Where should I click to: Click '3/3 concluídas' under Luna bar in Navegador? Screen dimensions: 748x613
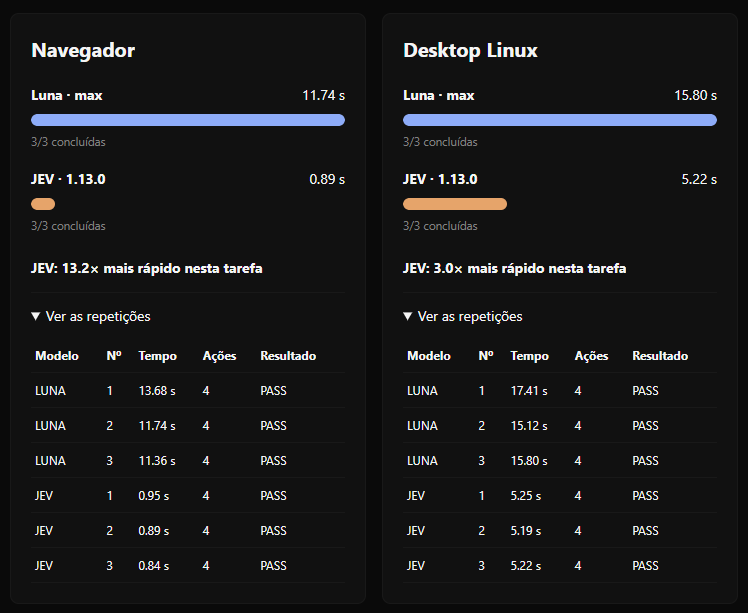[x=68, y=142]
